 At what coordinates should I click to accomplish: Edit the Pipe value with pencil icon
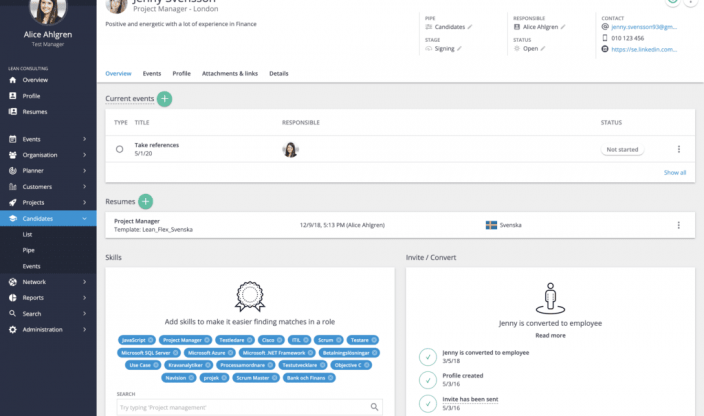(x=471, y=27)
